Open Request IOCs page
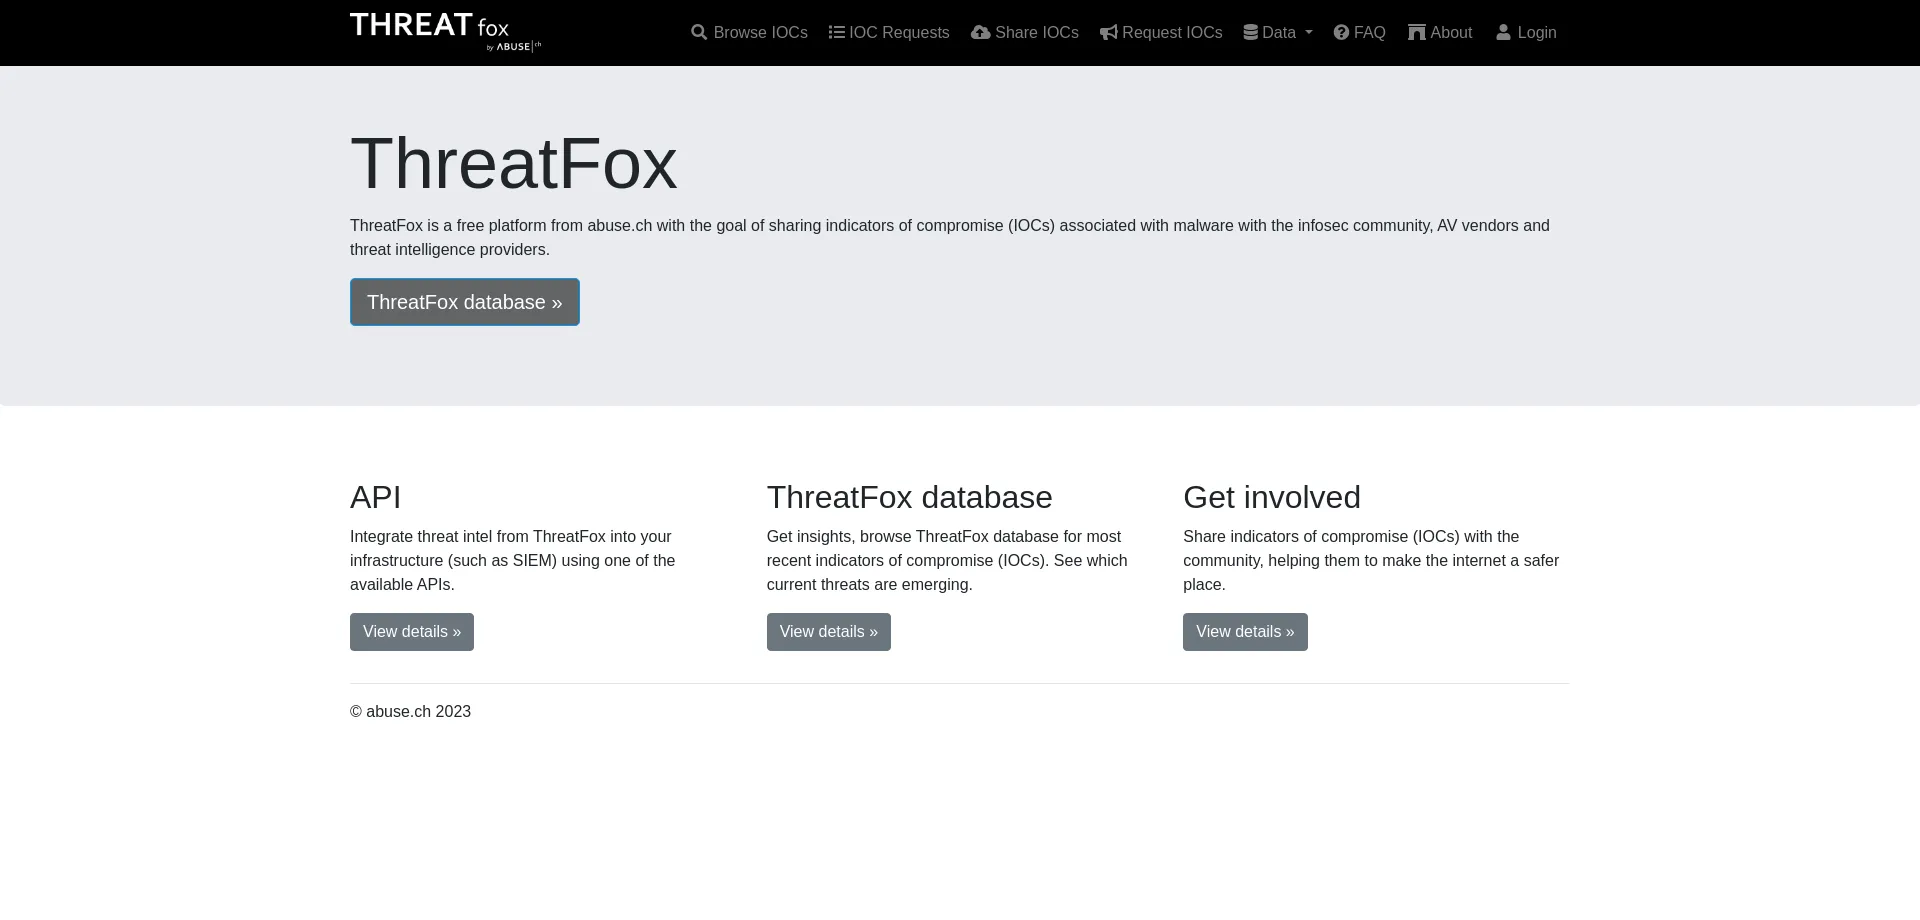This screenshot has width=1920, height=920. [1161, 33]
